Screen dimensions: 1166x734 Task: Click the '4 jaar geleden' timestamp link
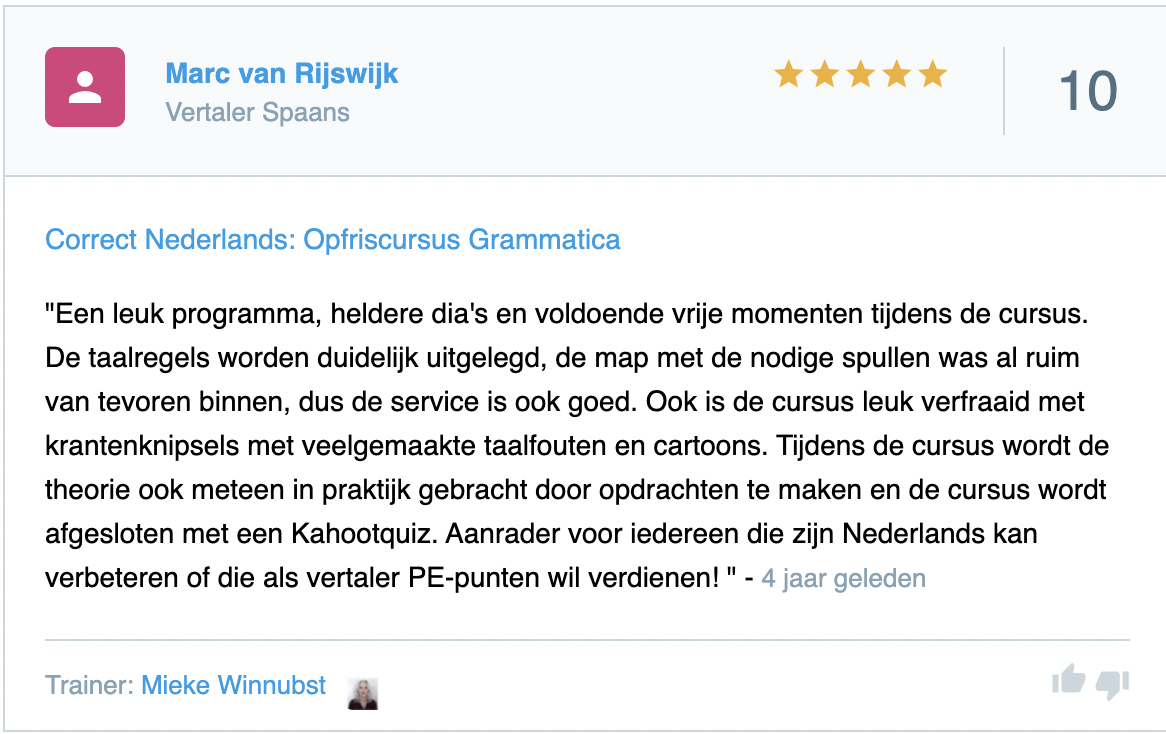pyautogui.click(x=845, y=579)
